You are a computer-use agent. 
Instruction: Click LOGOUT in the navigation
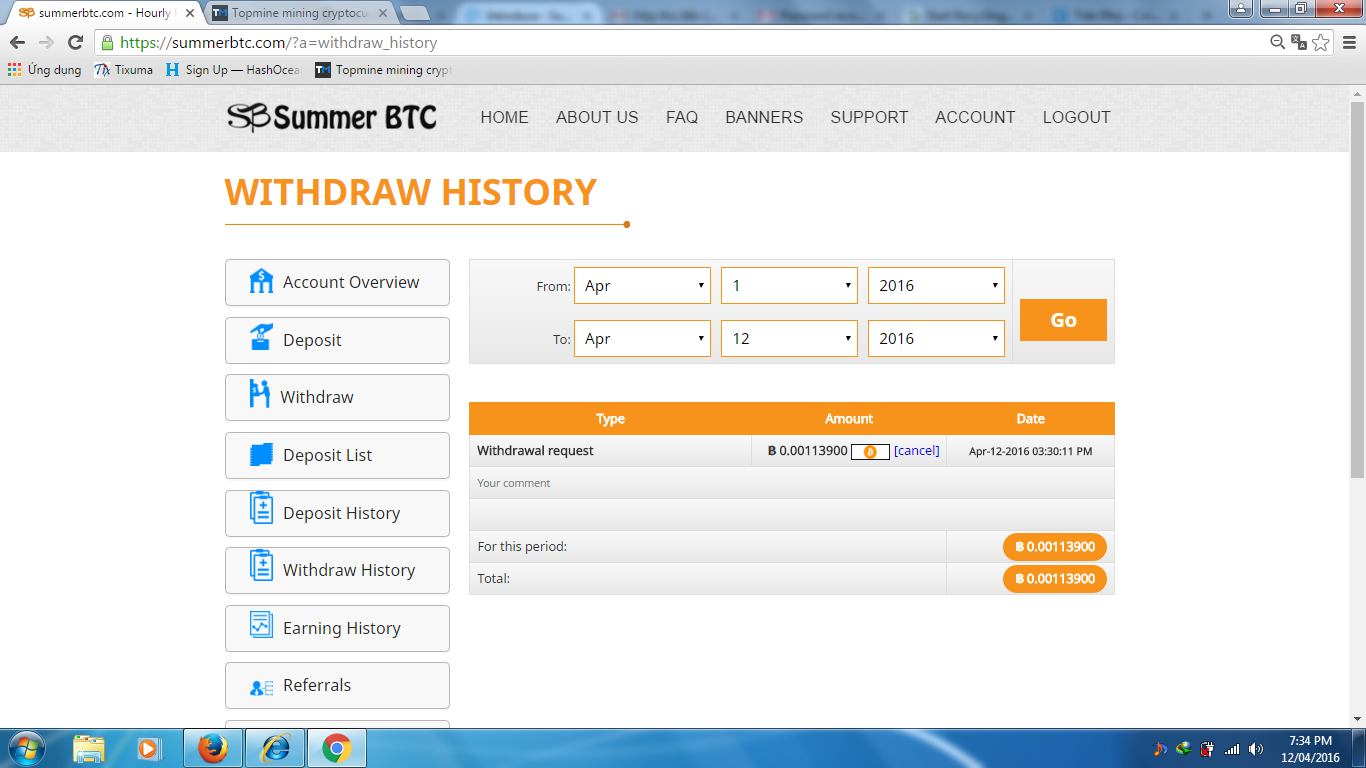click(x=1076, y=117)
